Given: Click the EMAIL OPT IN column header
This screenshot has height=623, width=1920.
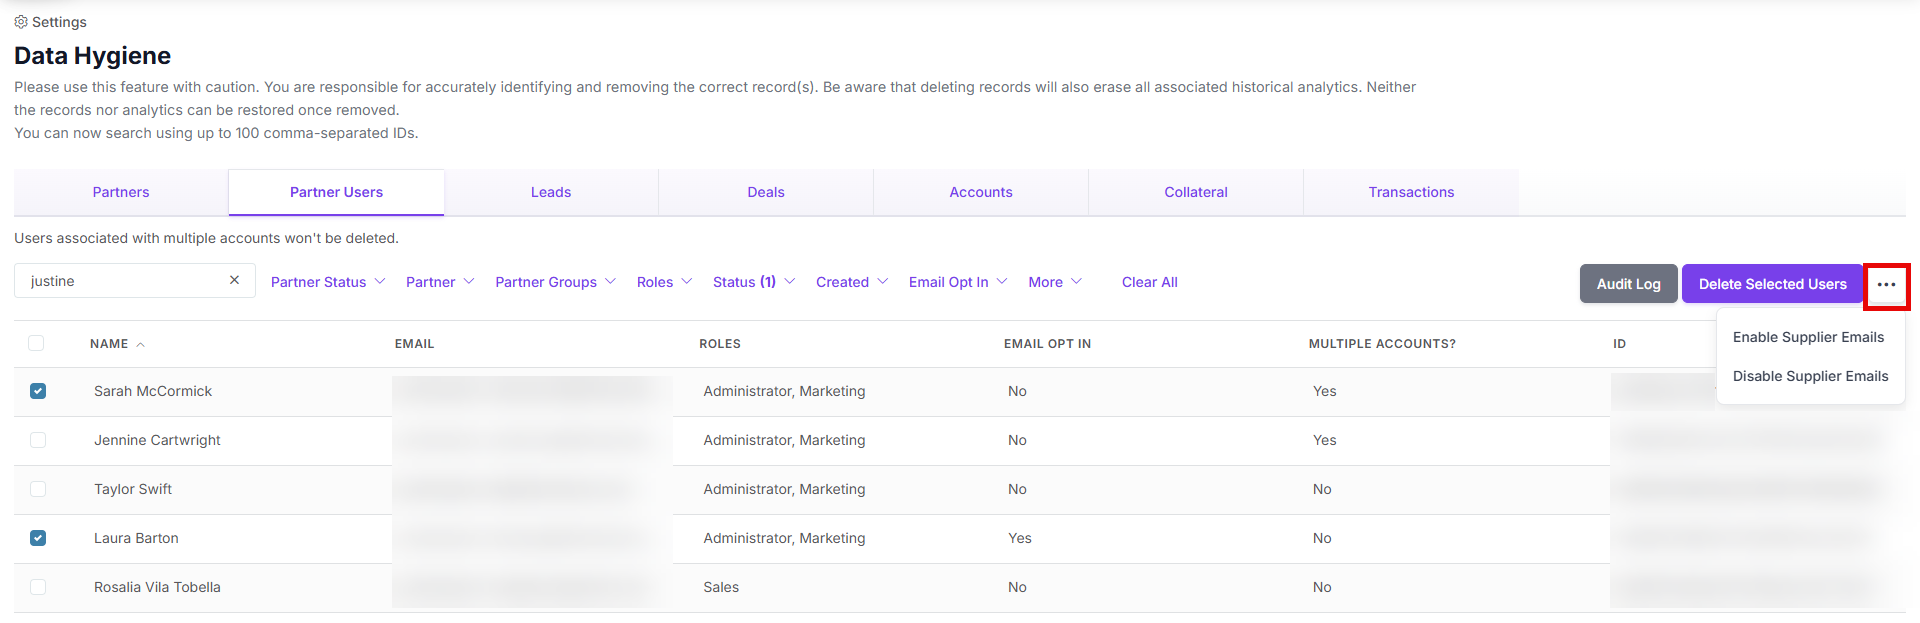Looking at the screenshot, I should tap(1047, 344).
